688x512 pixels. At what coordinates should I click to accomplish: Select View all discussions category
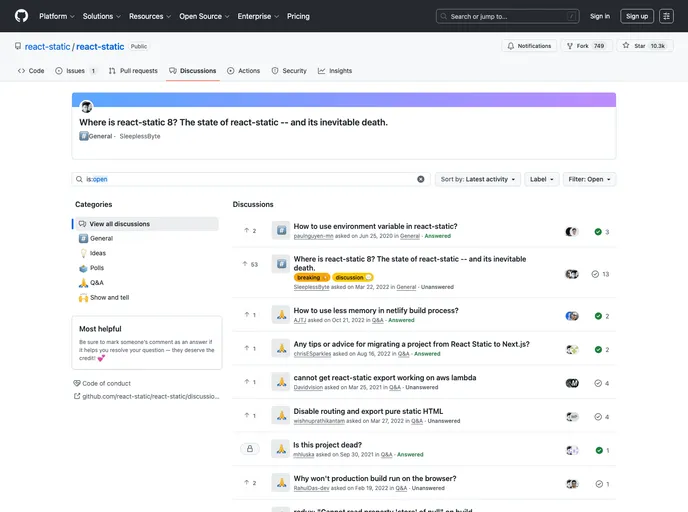click(147, 224)
